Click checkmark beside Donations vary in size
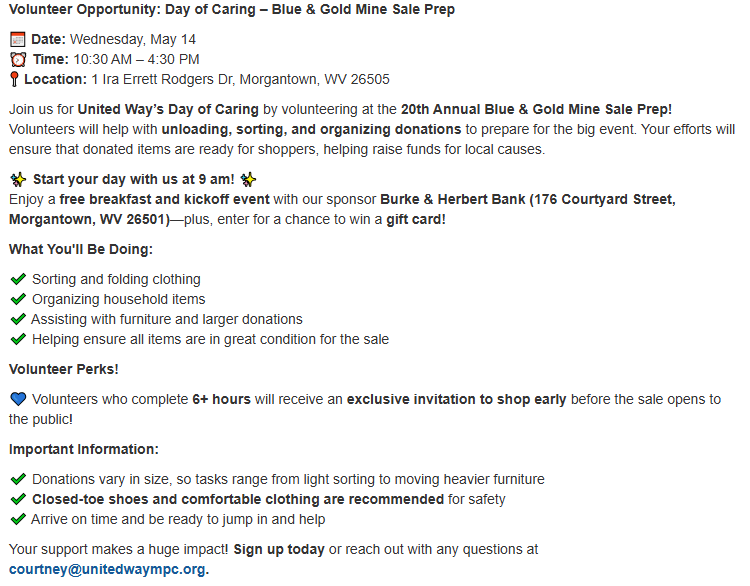750x586 pixels. point(18,479)
